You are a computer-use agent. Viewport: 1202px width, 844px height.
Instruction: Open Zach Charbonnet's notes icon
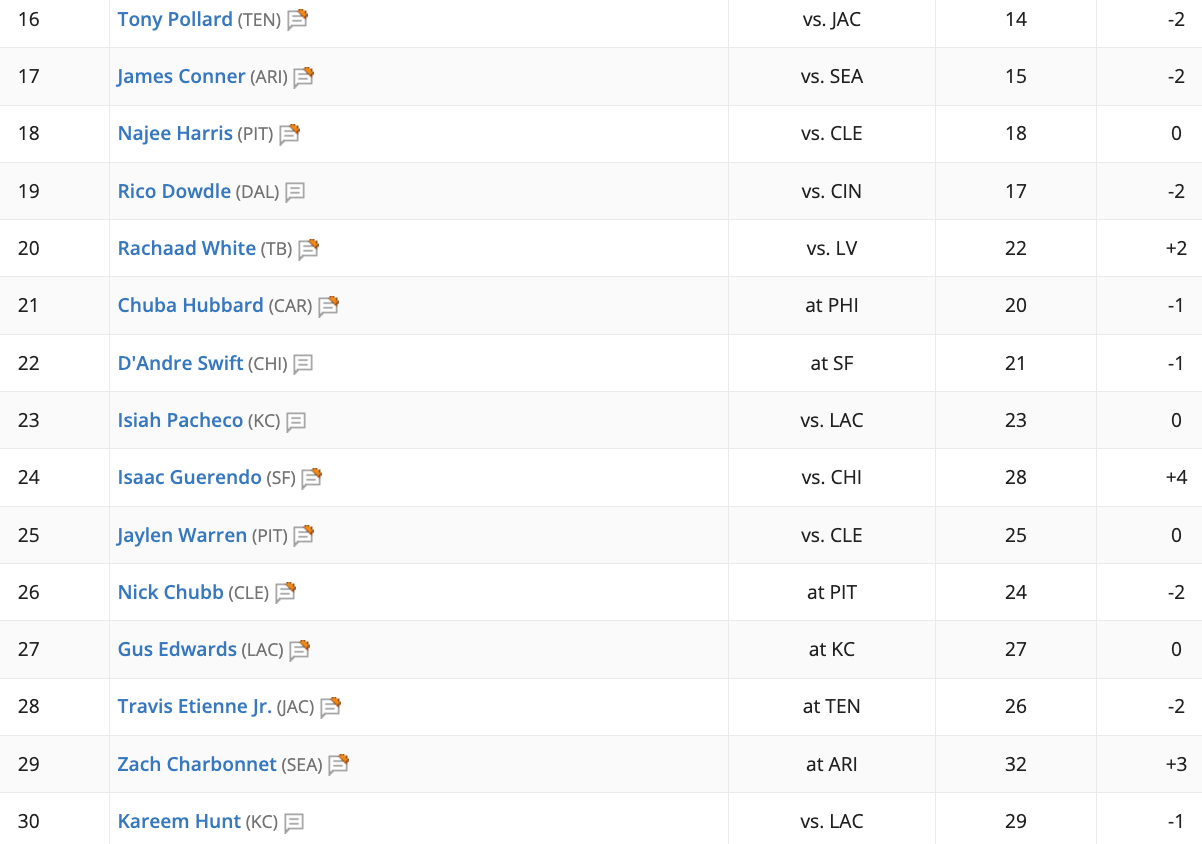point(338,765)
